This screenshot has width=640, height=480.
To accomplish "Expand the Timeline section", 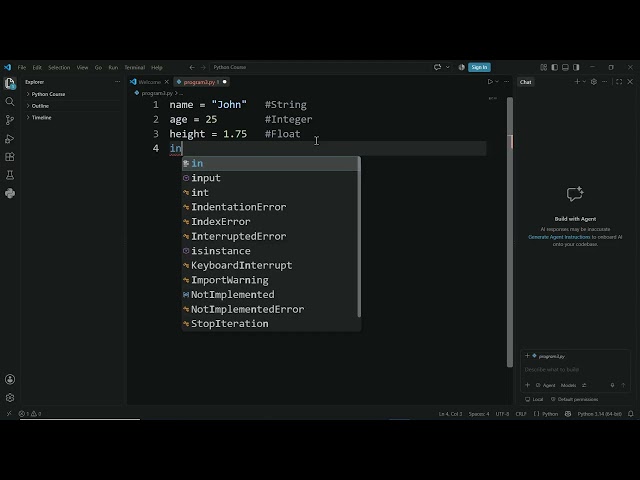I will (41, 118).
